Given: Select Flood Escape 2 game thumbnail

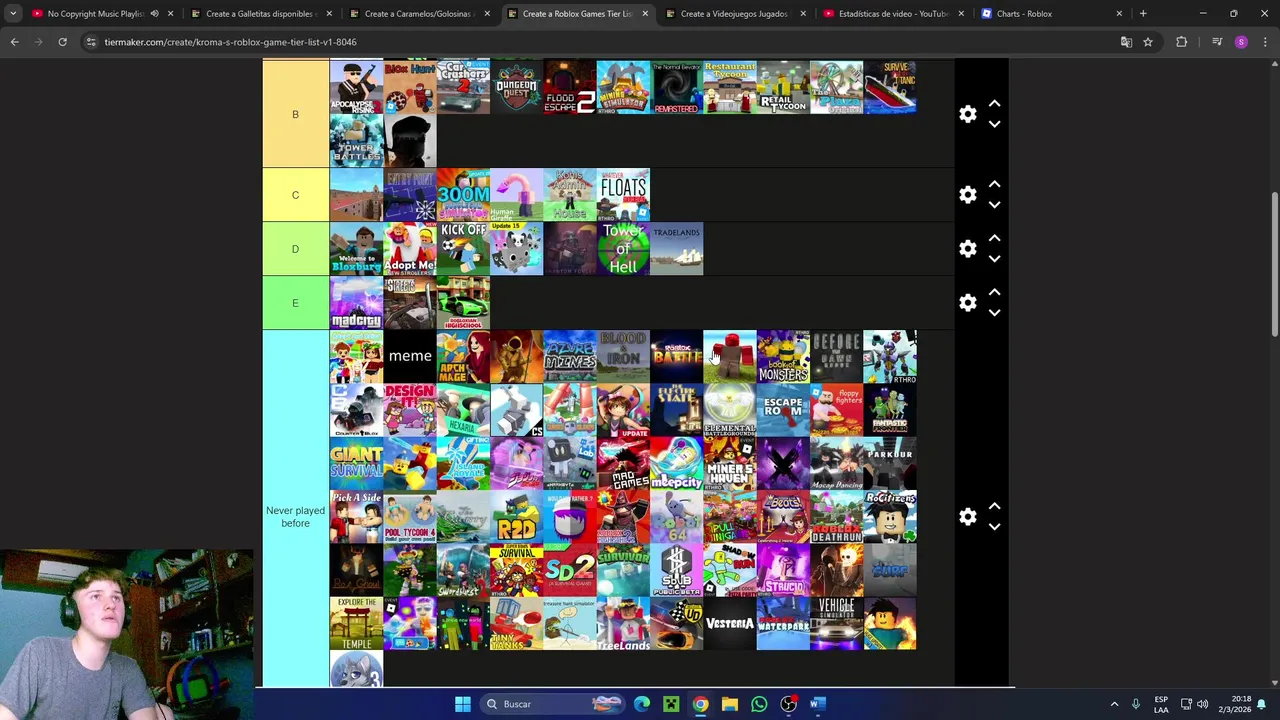Looking at the screenshot, I should point(570,87).
